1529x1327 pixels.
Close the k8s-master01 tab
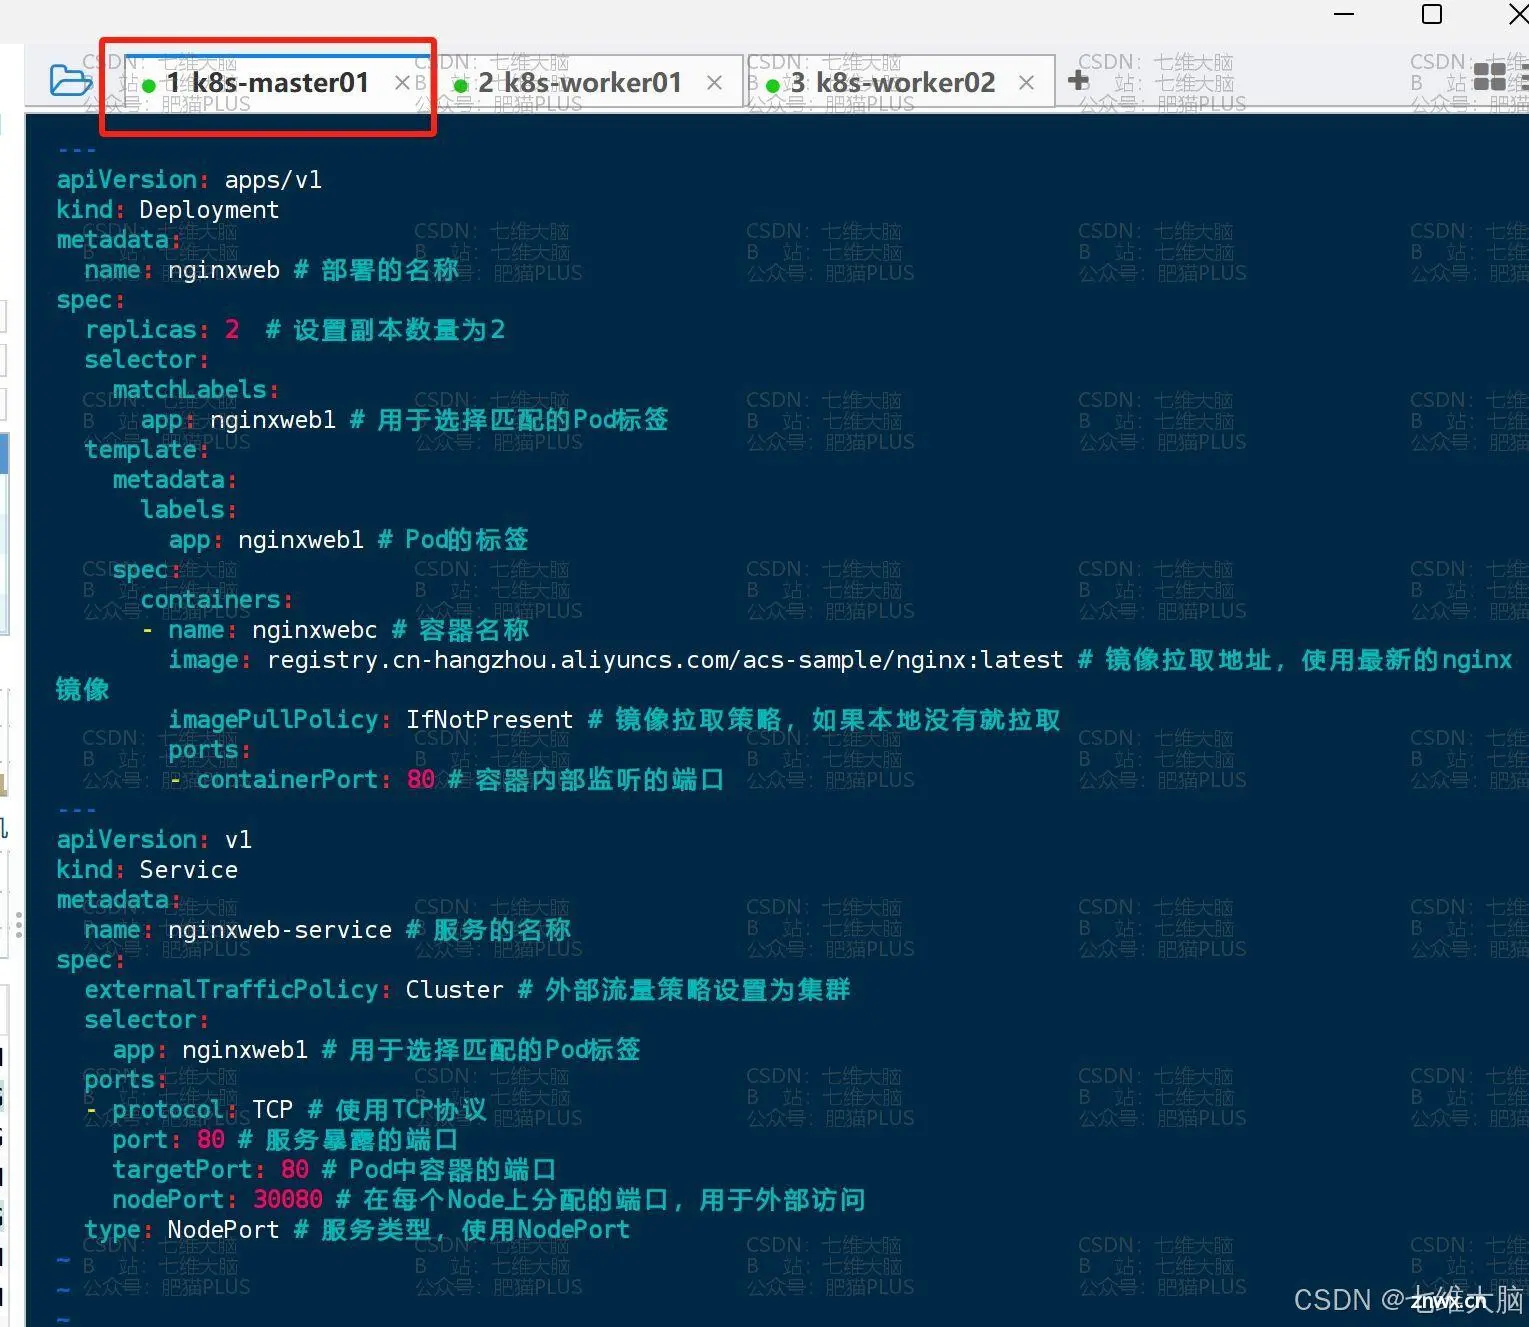click(402, 83)
